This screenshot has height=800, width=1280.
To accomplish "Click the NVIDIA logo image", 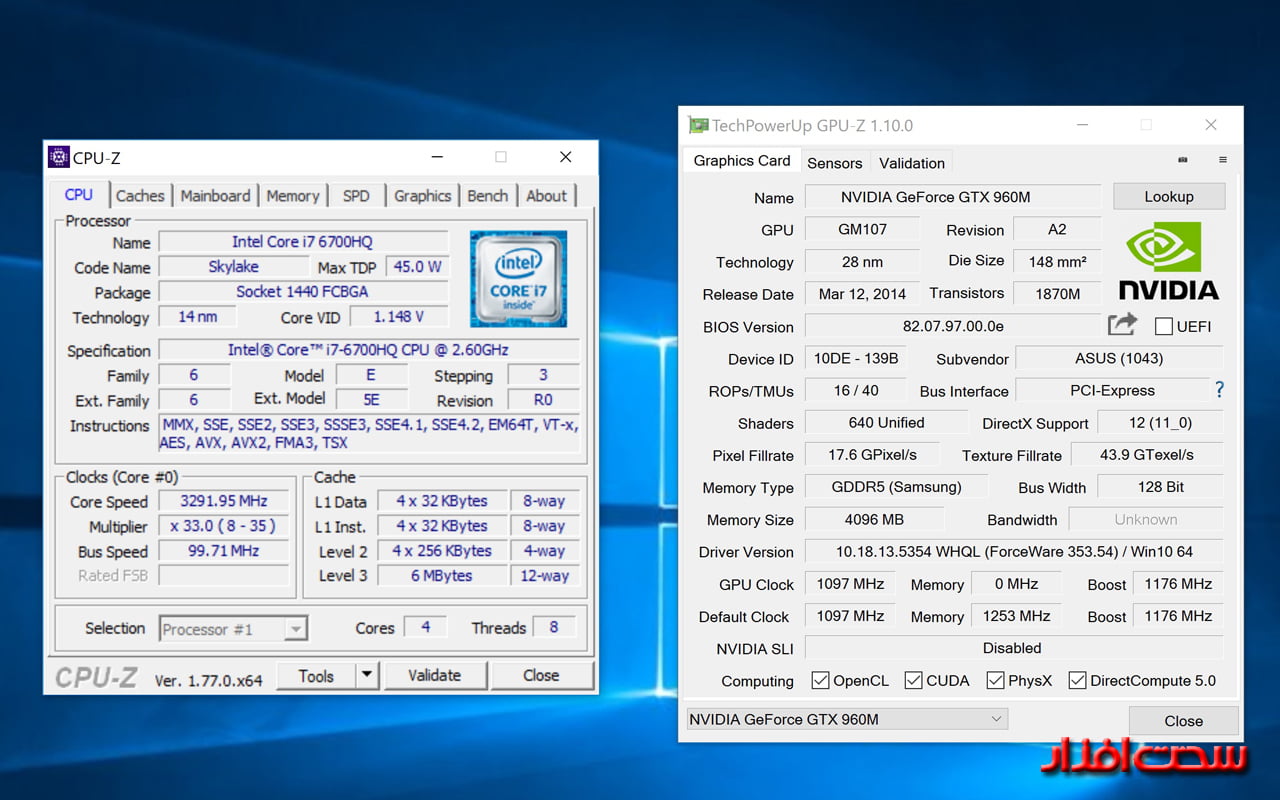I will tap(1168, 262).
